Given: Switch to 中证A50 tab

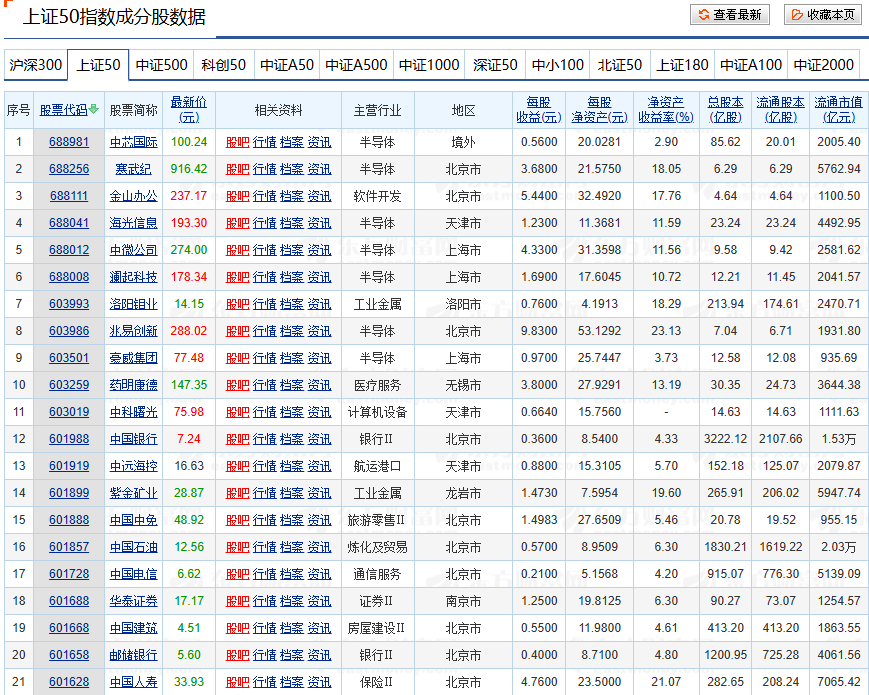Looking at the screenshot, I should [287, 65].
